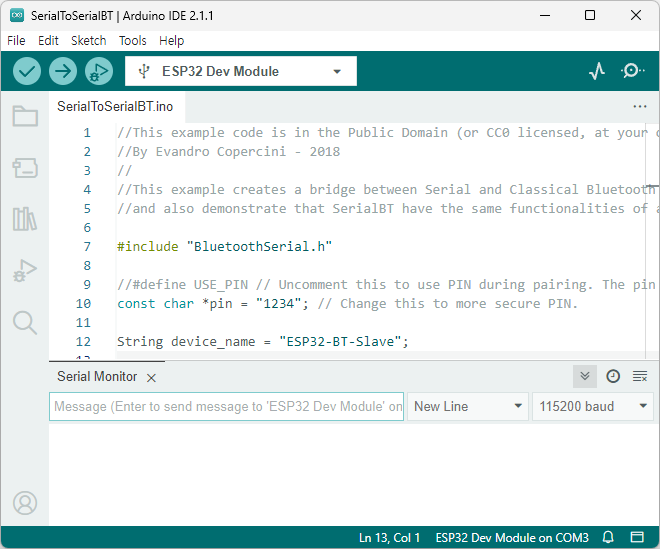660x549 pixels.
Task: Minimize the Arduino IDE window
Action: [545, 16]
